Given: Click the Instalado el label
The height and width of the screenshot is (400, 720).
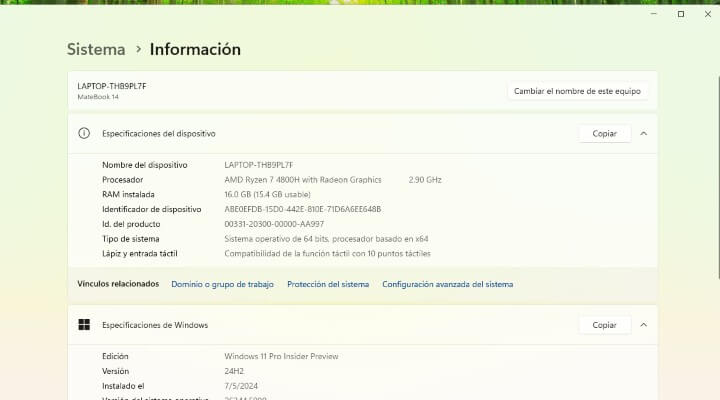Looking at the screenshot, I should (x=123, y=386).
